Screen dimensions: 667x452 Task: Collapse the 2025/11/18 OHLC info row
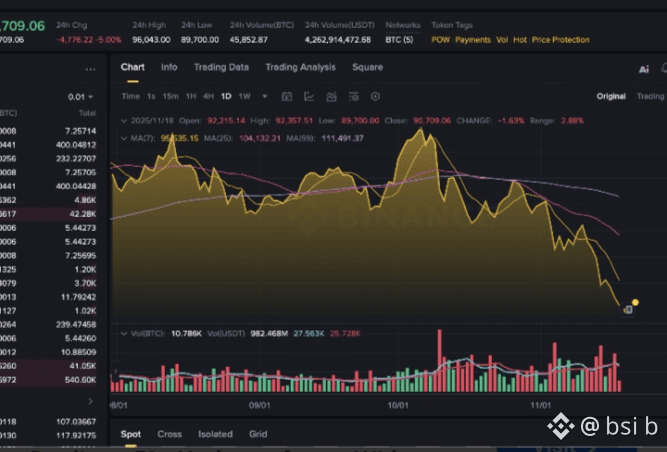tap(124, 121)
